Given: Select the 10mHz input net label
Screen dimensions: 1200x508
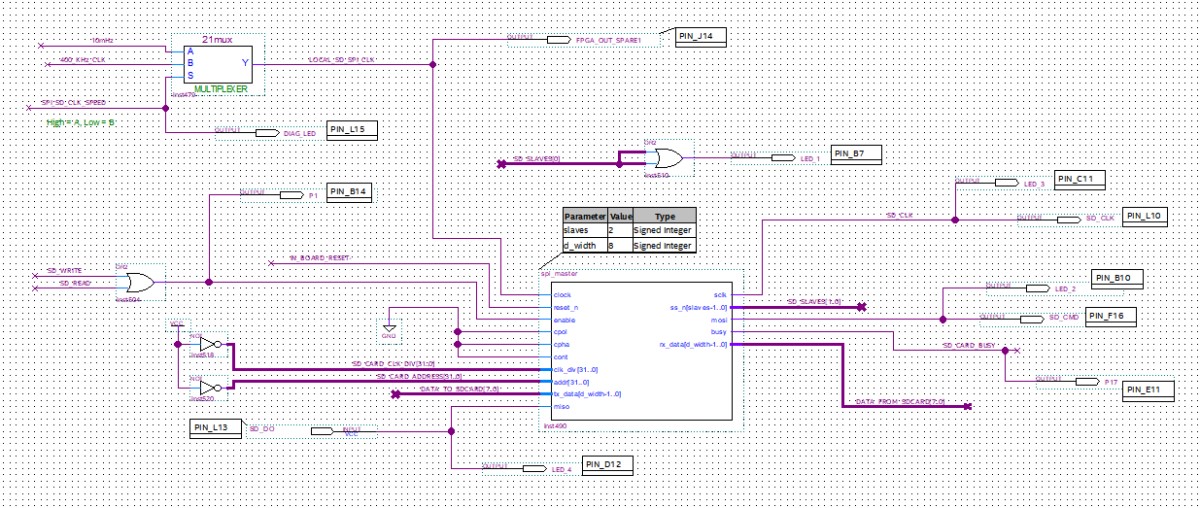Looking at the screenshot, I should click(x=101, y=41).
